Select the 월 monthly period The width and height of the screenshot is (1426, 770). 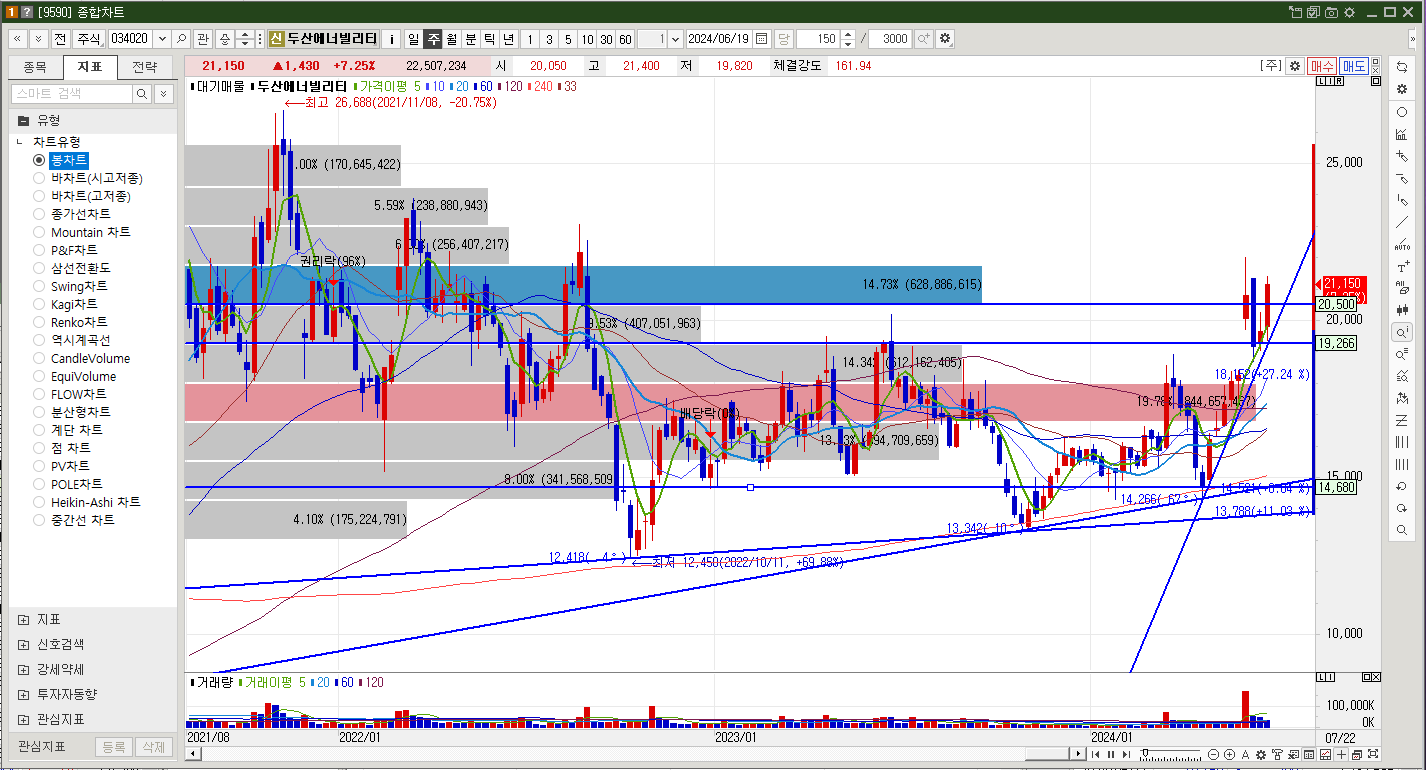451,38
